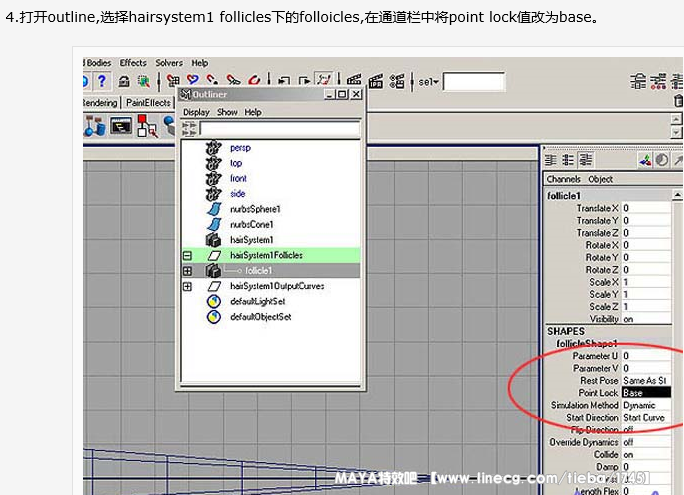Switch to the PaintEffects shelf tab
Image resolution: width=684 pixels, height=495 pixels.
[x=148, y=102]
